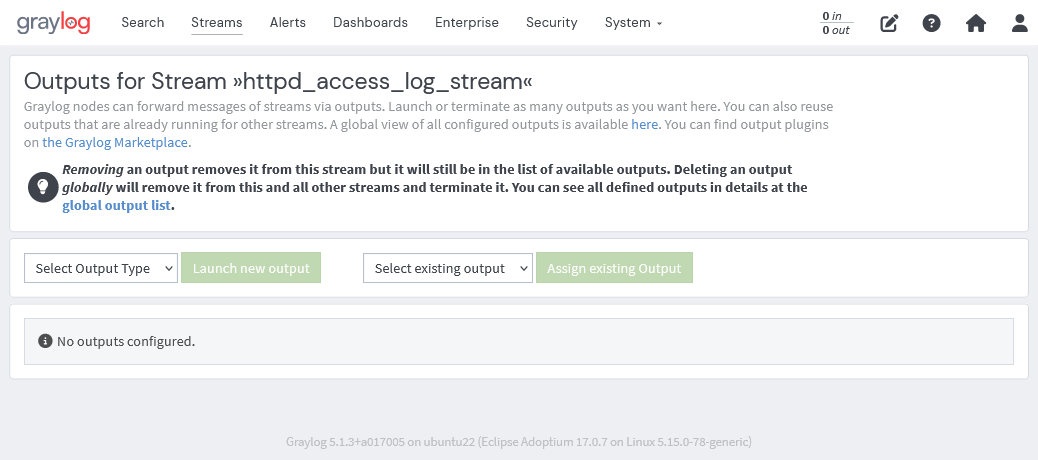Open the System menu dropdown
Screen dimensions: 1038x460
click(x=633, y=22)
